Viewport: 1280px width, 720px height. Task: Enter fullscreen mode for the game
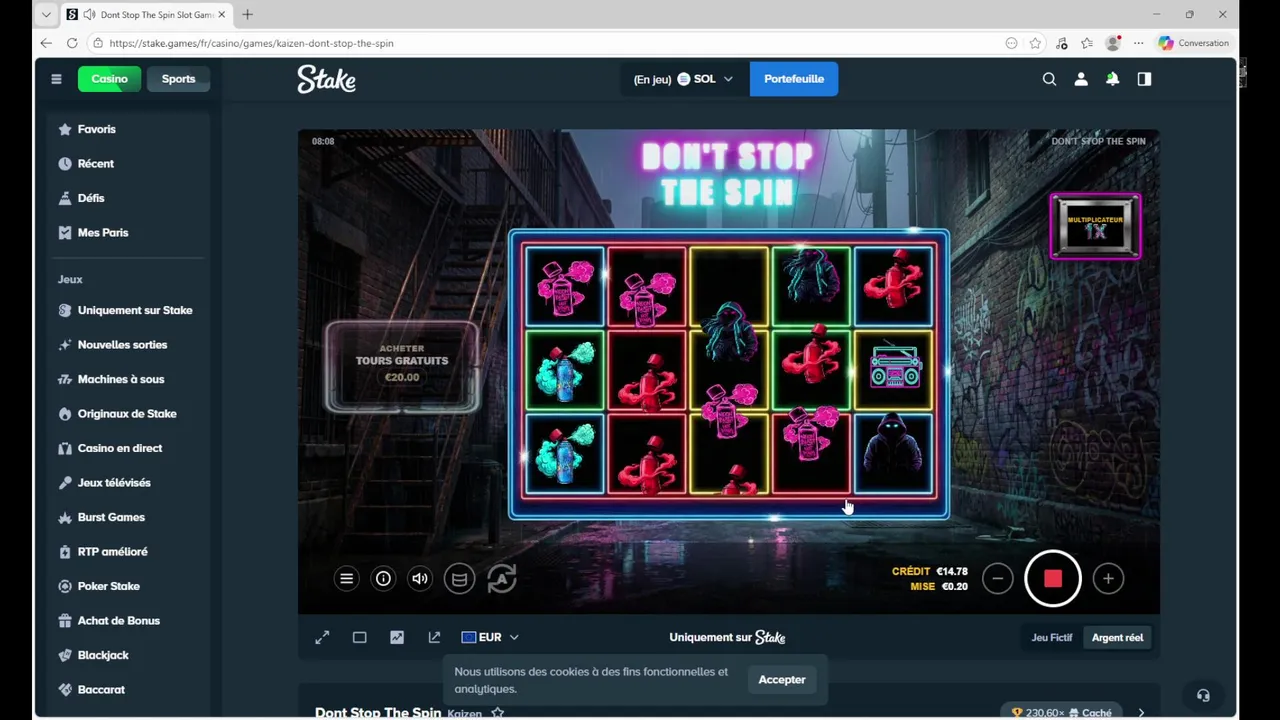(x=322, y=637)
